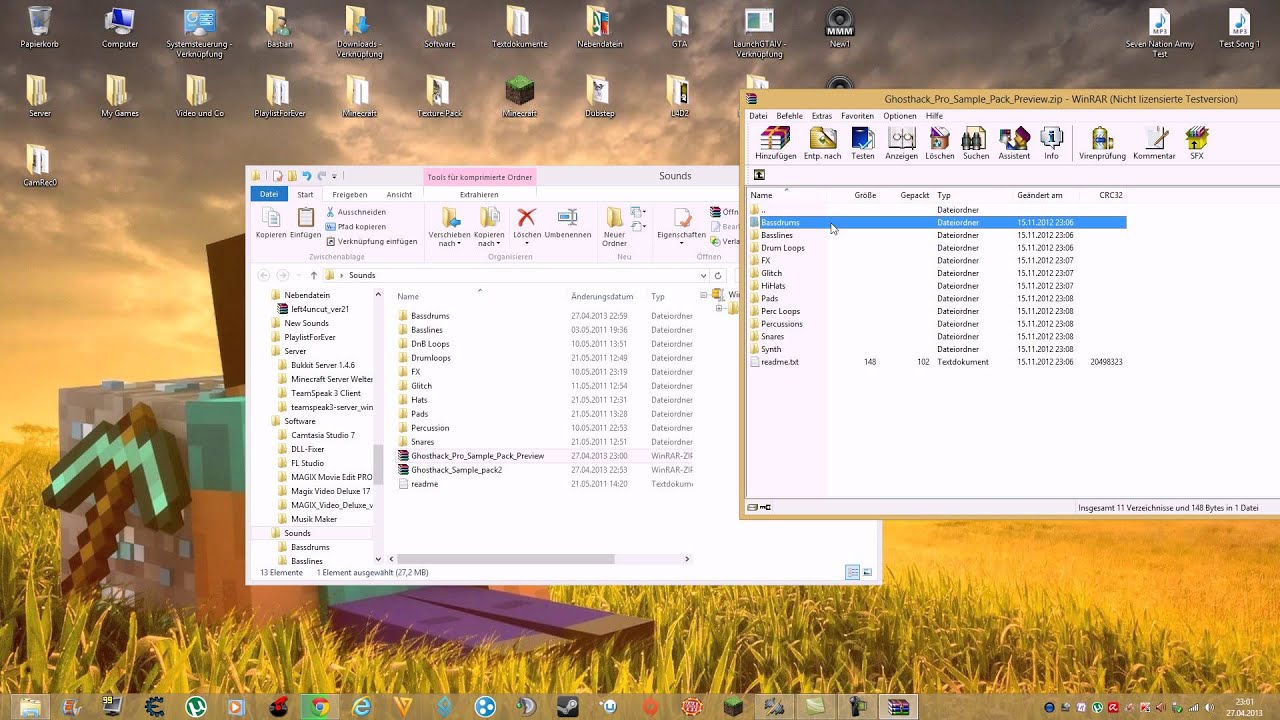Open Google Chrome from taskbar
This screenshot has height=720, width=1280.
pos(320,707)
